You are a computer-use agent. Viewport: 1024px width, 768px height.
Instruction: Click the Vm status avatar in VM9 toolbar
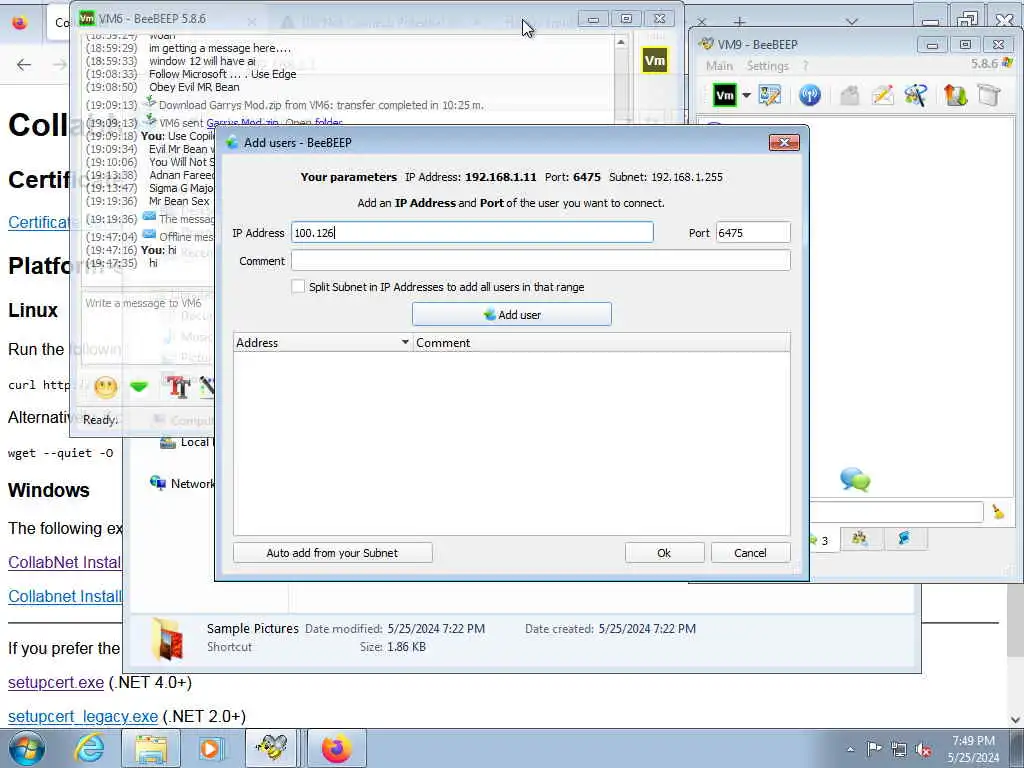[x=725, y=95]
